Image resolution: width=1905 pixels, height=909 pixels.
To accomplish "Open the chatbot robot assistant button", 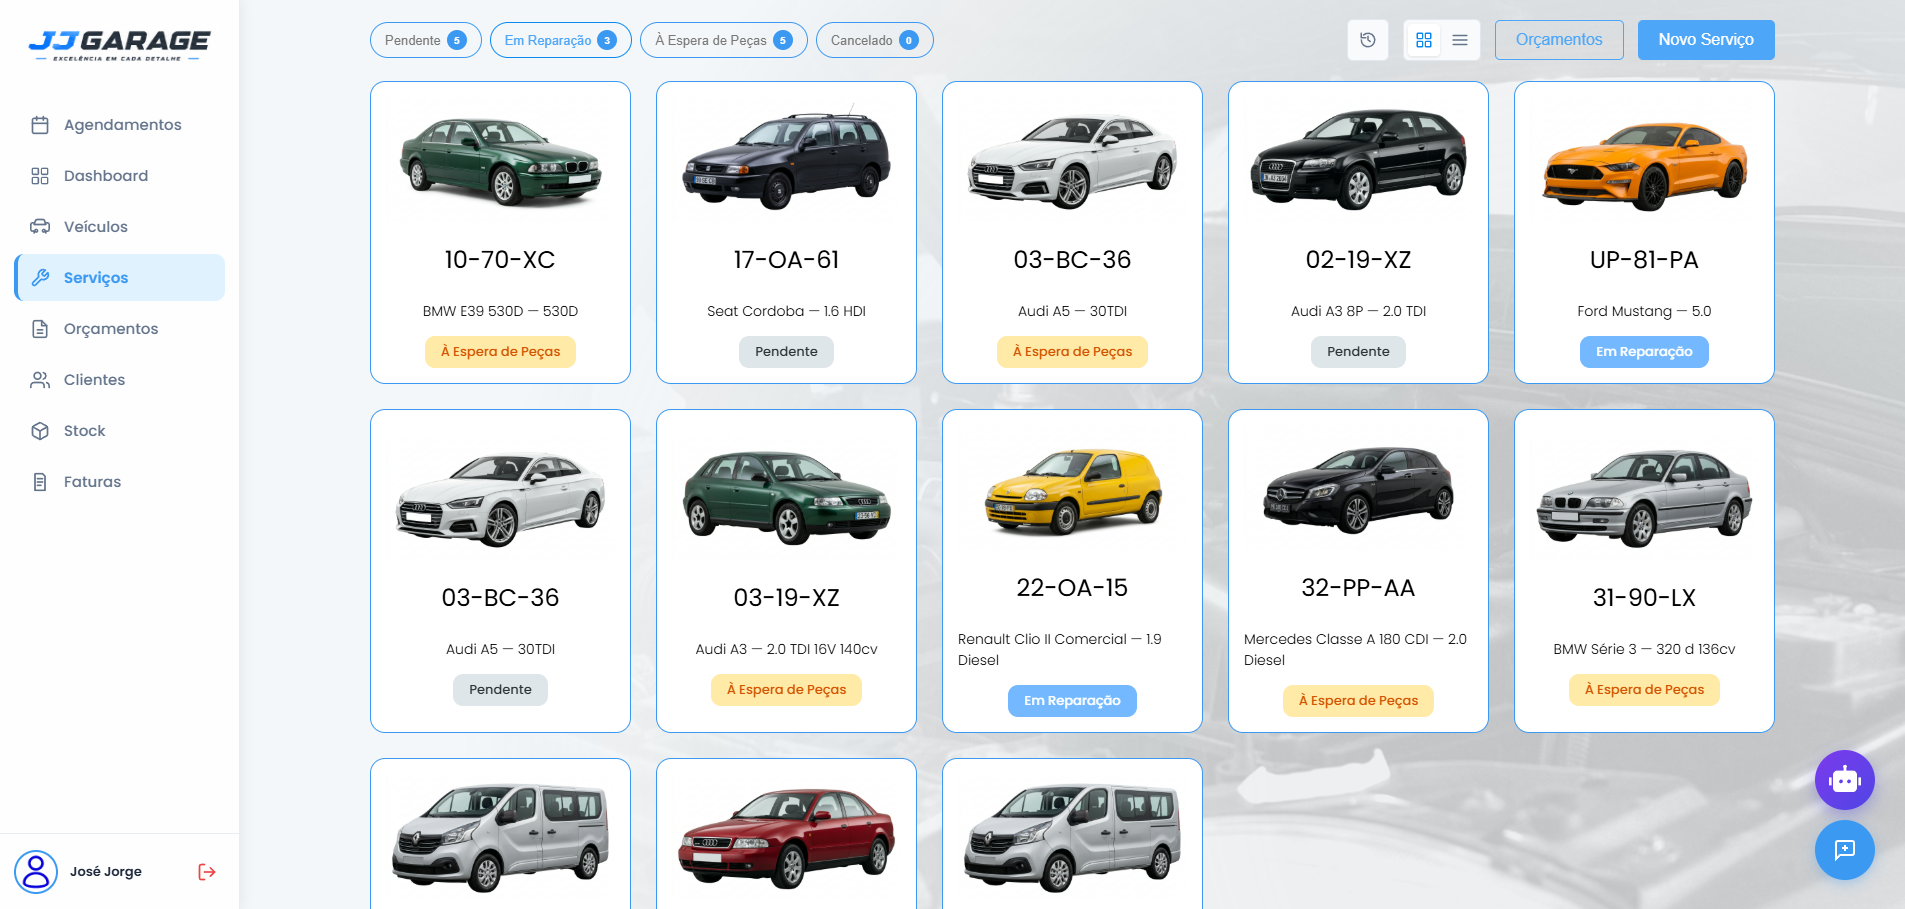I will (1845, 780).
